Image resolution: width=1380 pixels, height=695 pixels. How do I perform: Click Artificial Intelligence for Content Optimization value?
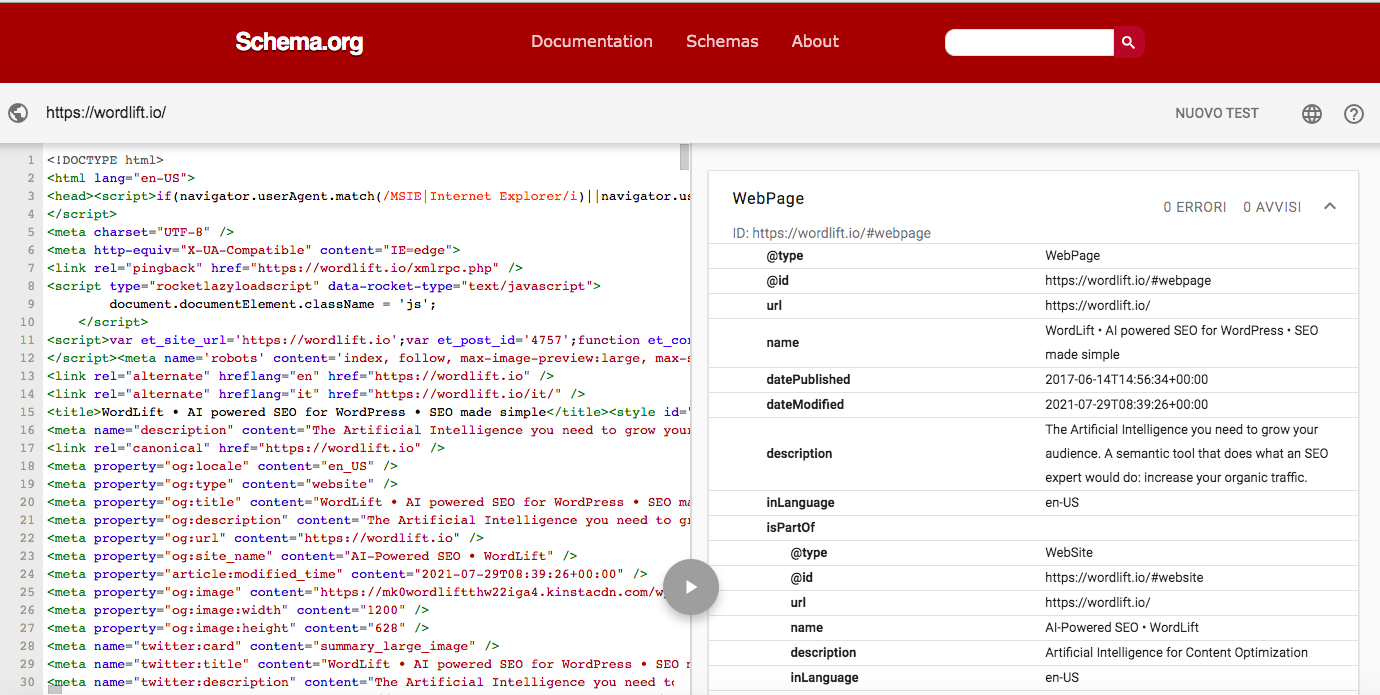(1176, 653)
